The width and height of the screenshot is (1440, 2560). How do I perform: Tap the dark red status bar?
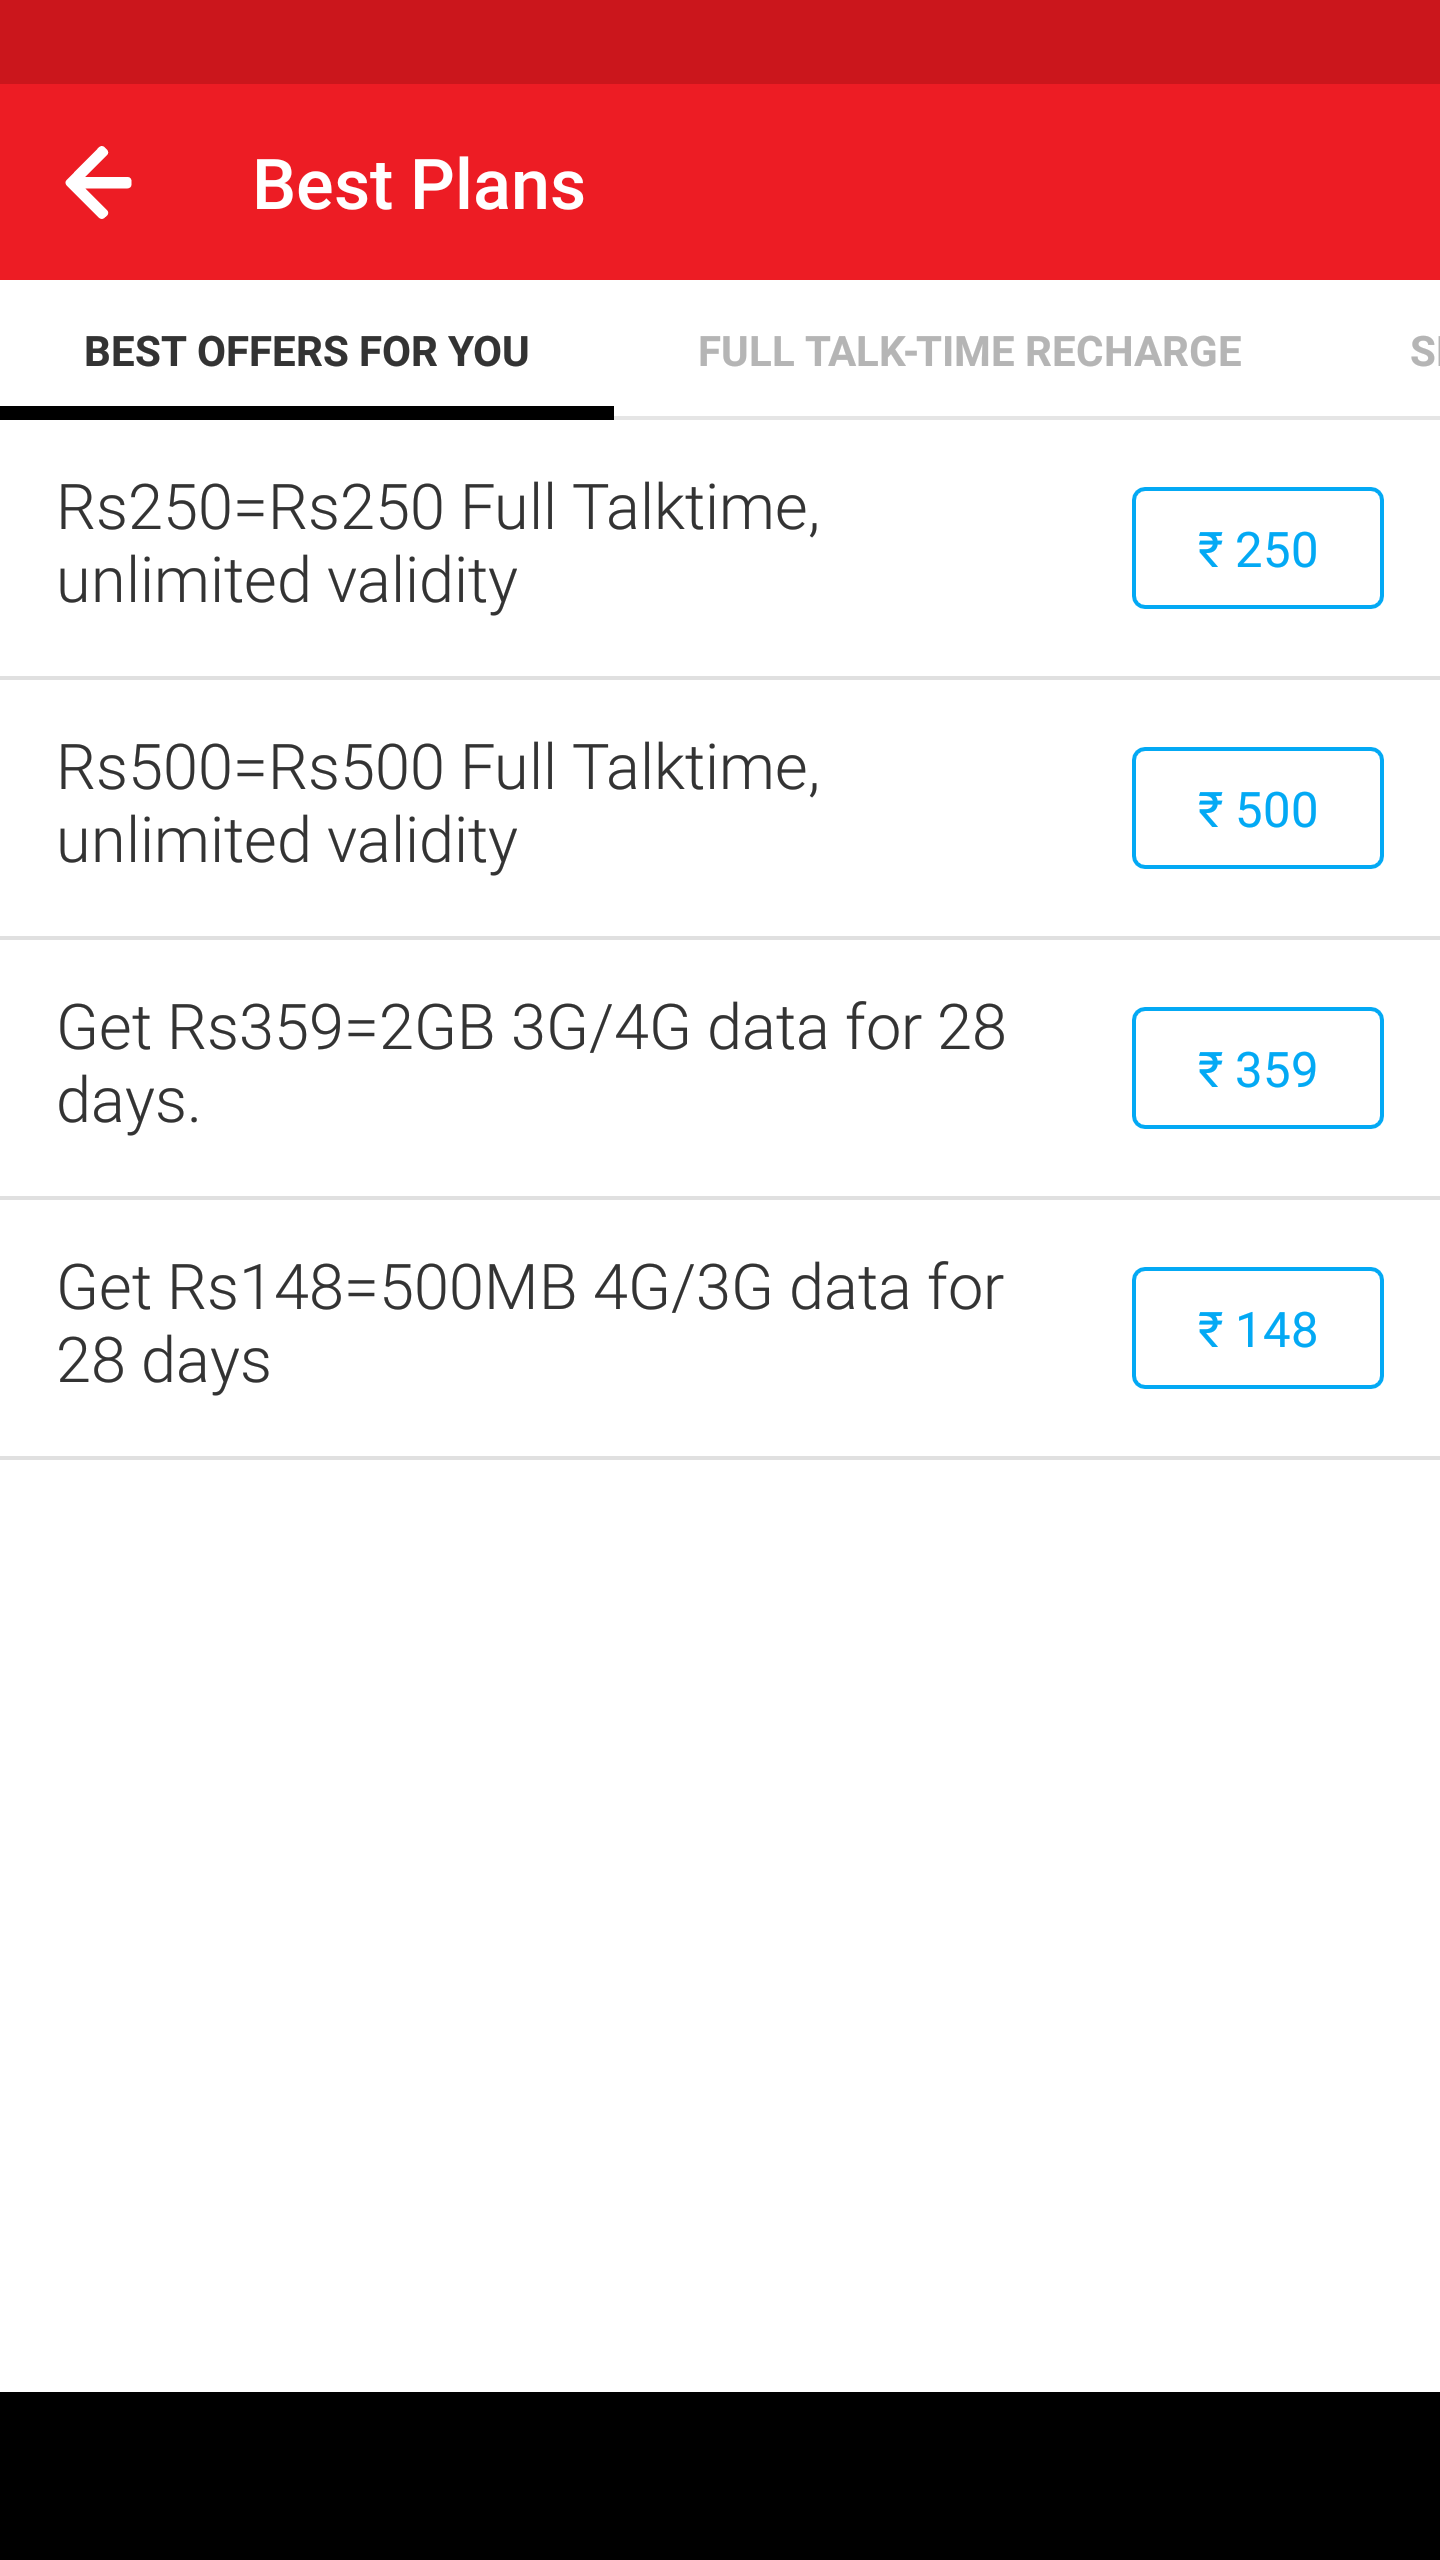pyautogui.click(x=720, y=42)
